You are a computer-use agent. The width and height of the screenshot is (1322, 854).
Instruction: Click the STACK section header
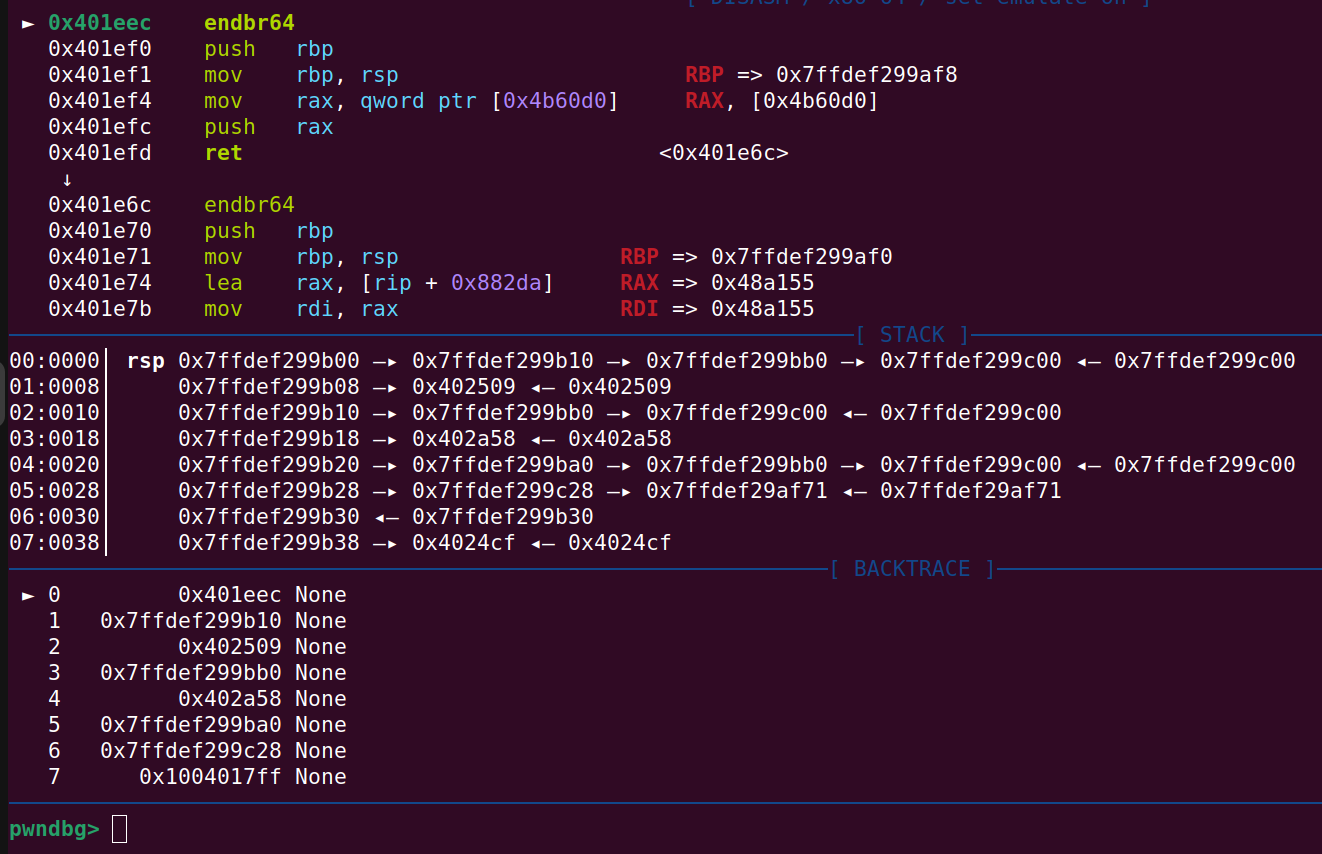pos(911,335)
